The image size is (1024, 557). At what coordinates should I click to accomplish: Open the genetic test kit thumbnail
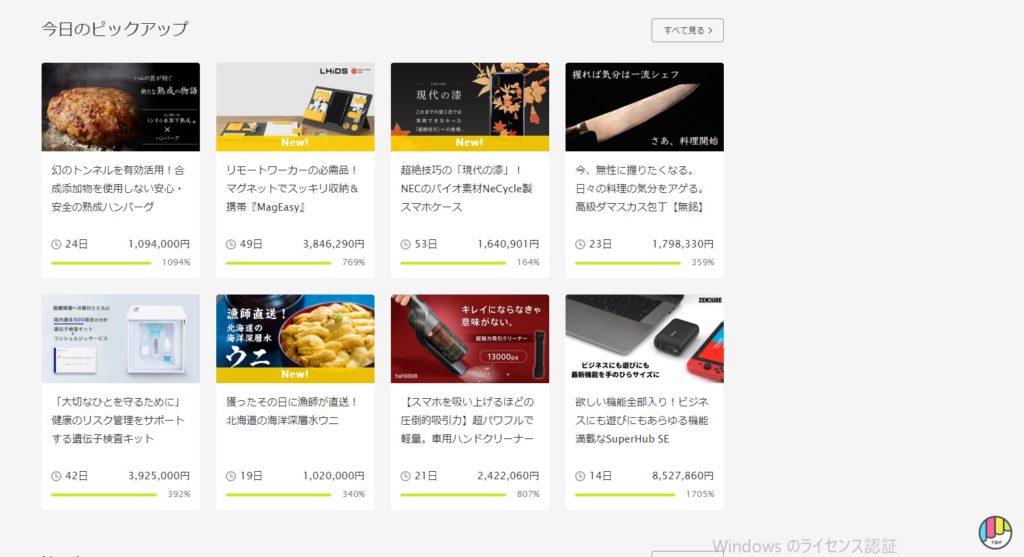pyautogui.click(x=121, y=338)
